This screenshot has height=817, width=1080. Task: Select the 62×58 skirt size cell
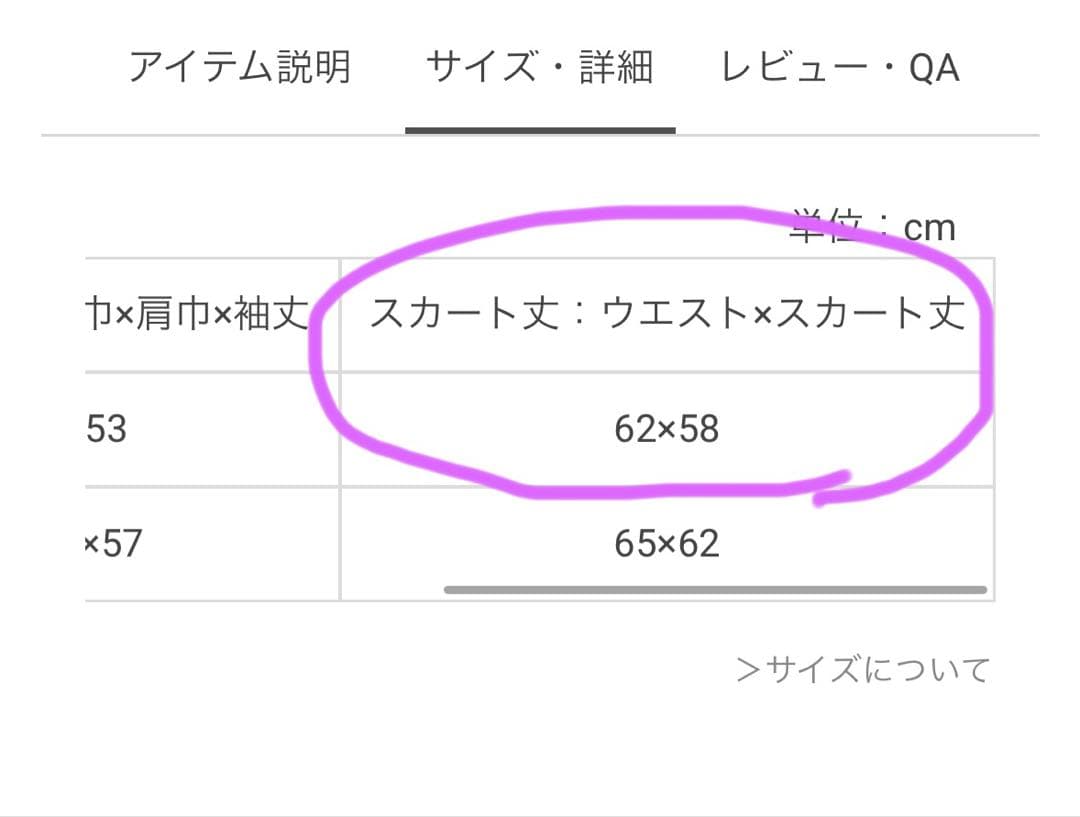coord(667,430)
